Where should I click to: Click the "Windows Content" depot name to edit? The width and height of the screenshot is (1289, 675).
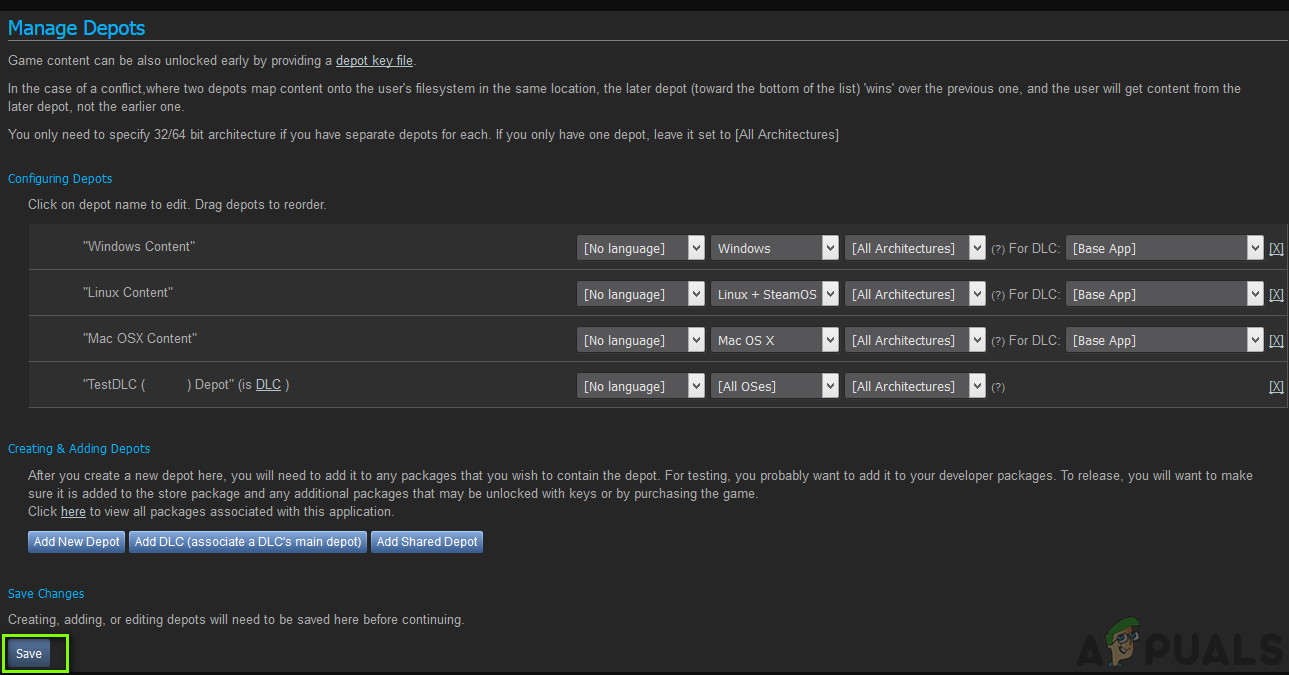tap(139, 246)
